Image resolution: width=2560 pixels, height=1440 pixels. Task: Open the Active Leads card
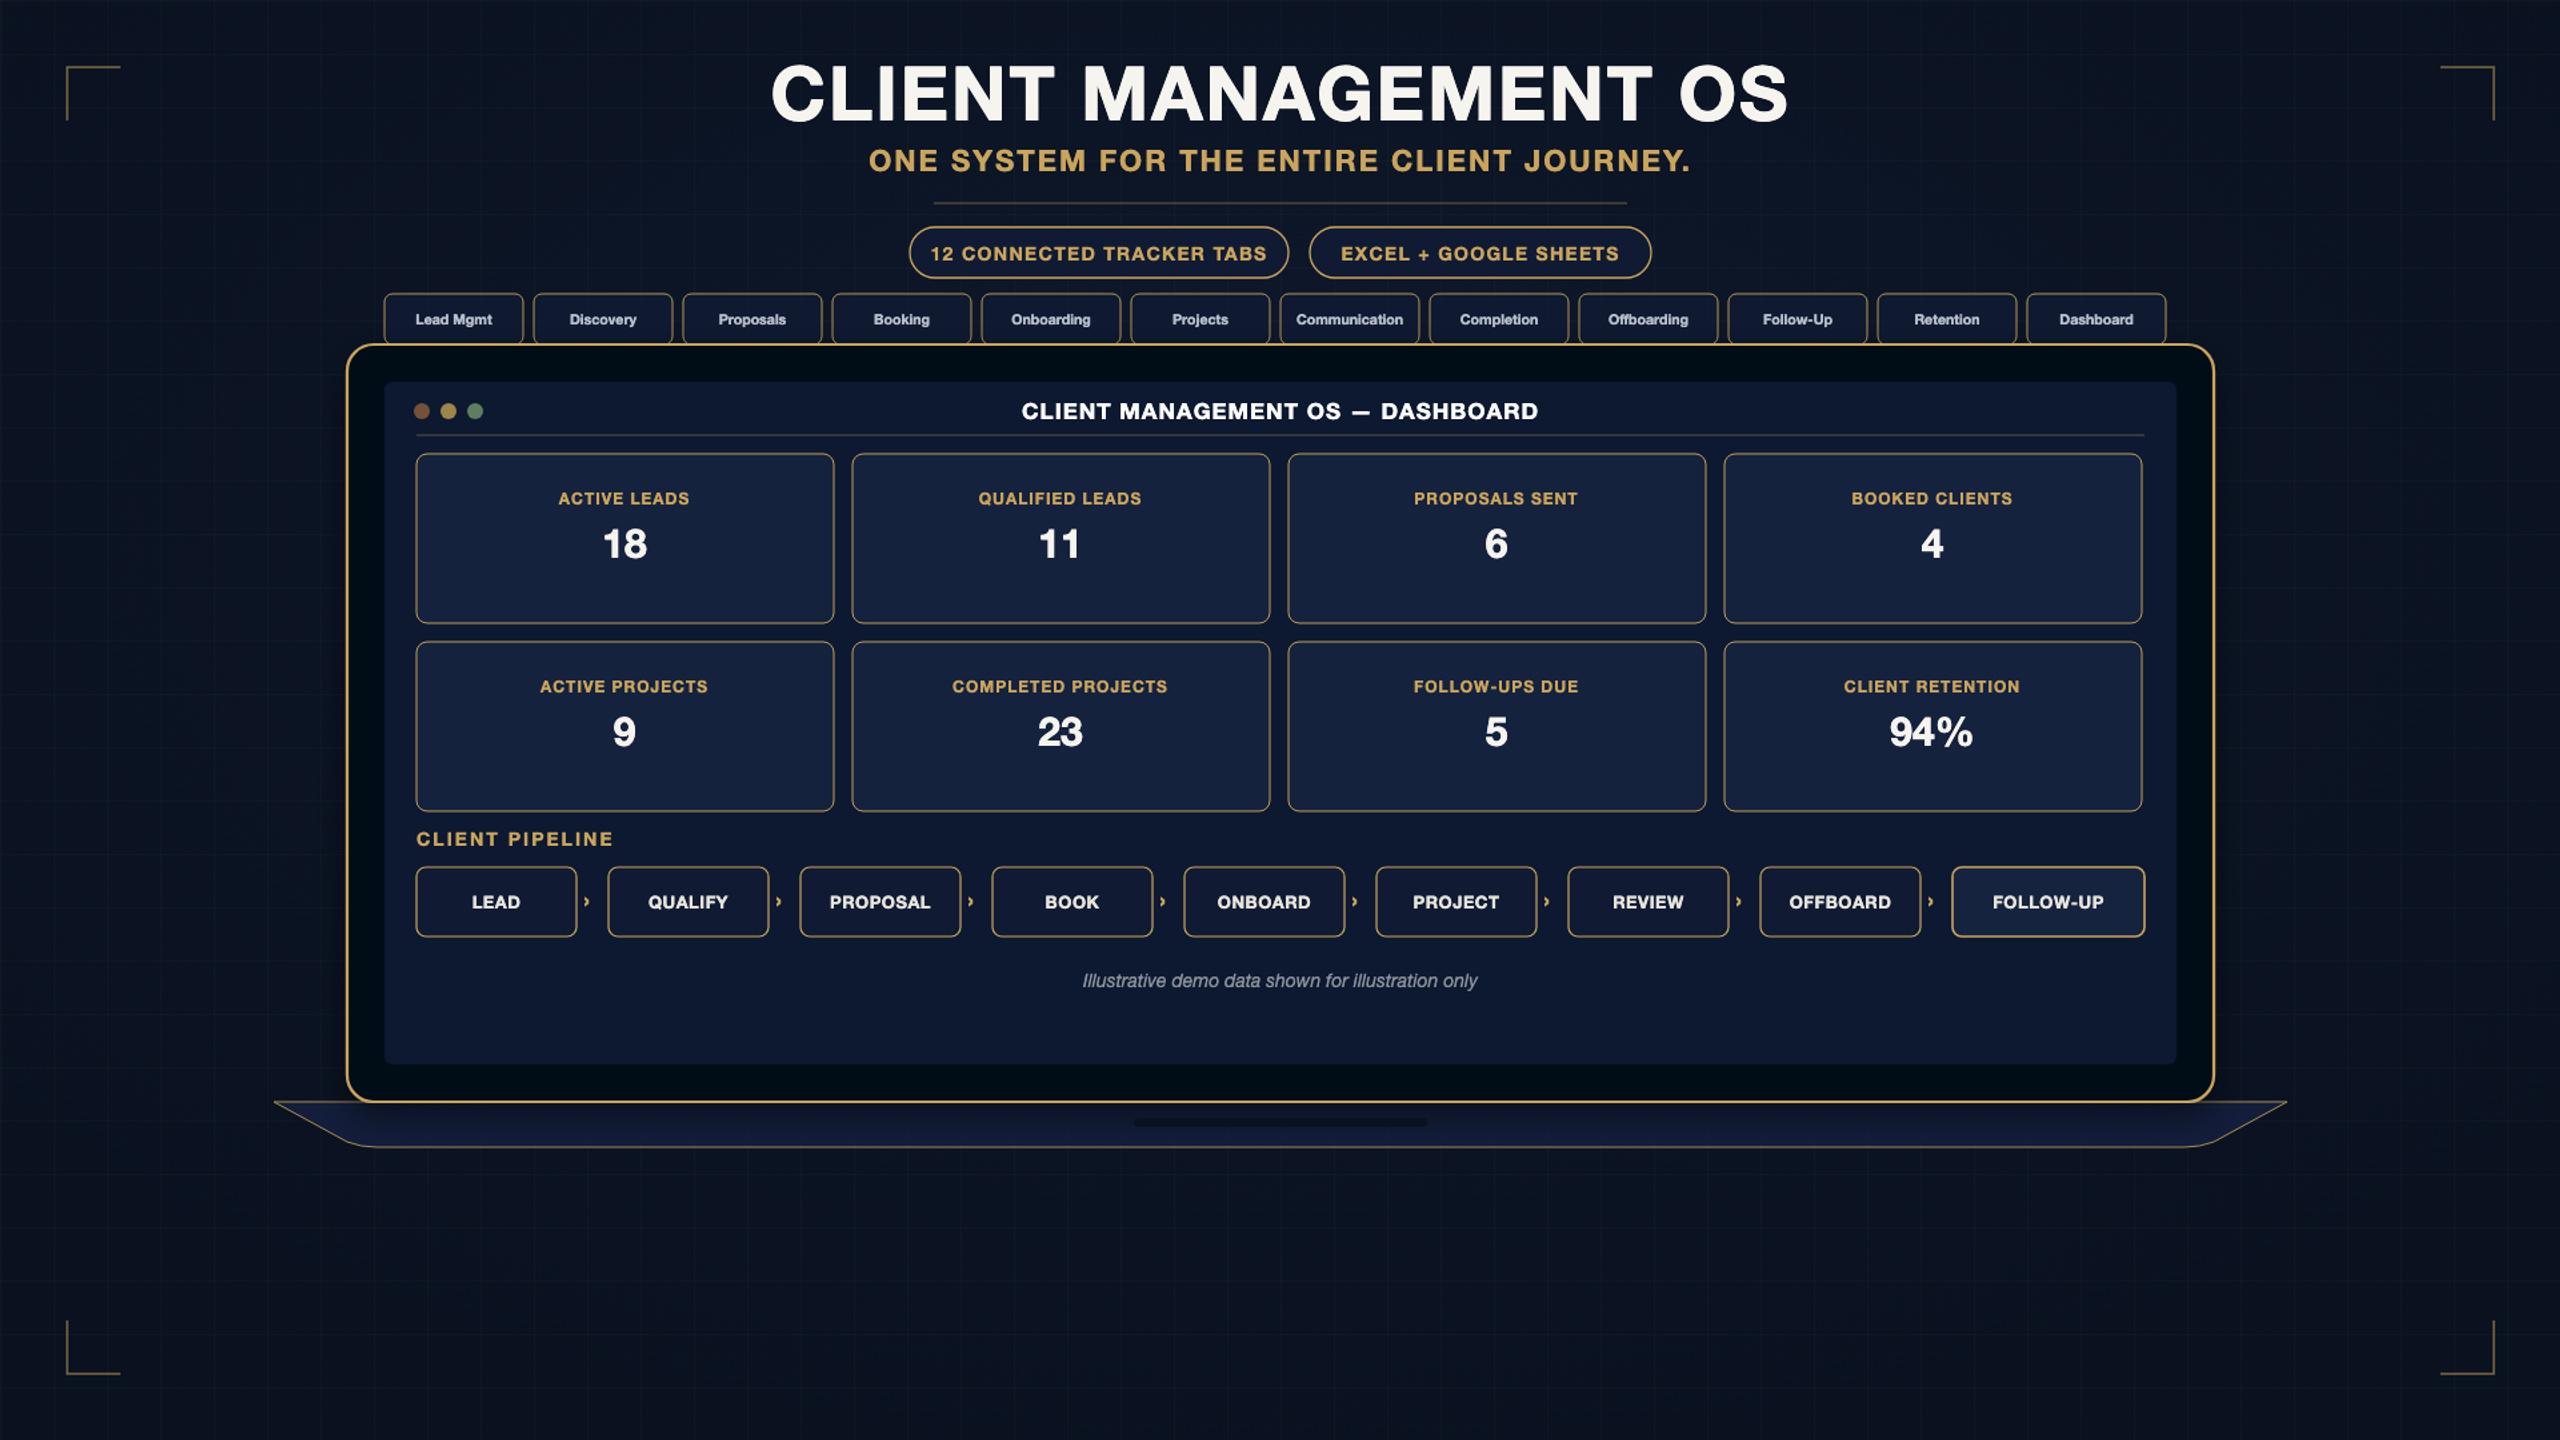[625, 538]
